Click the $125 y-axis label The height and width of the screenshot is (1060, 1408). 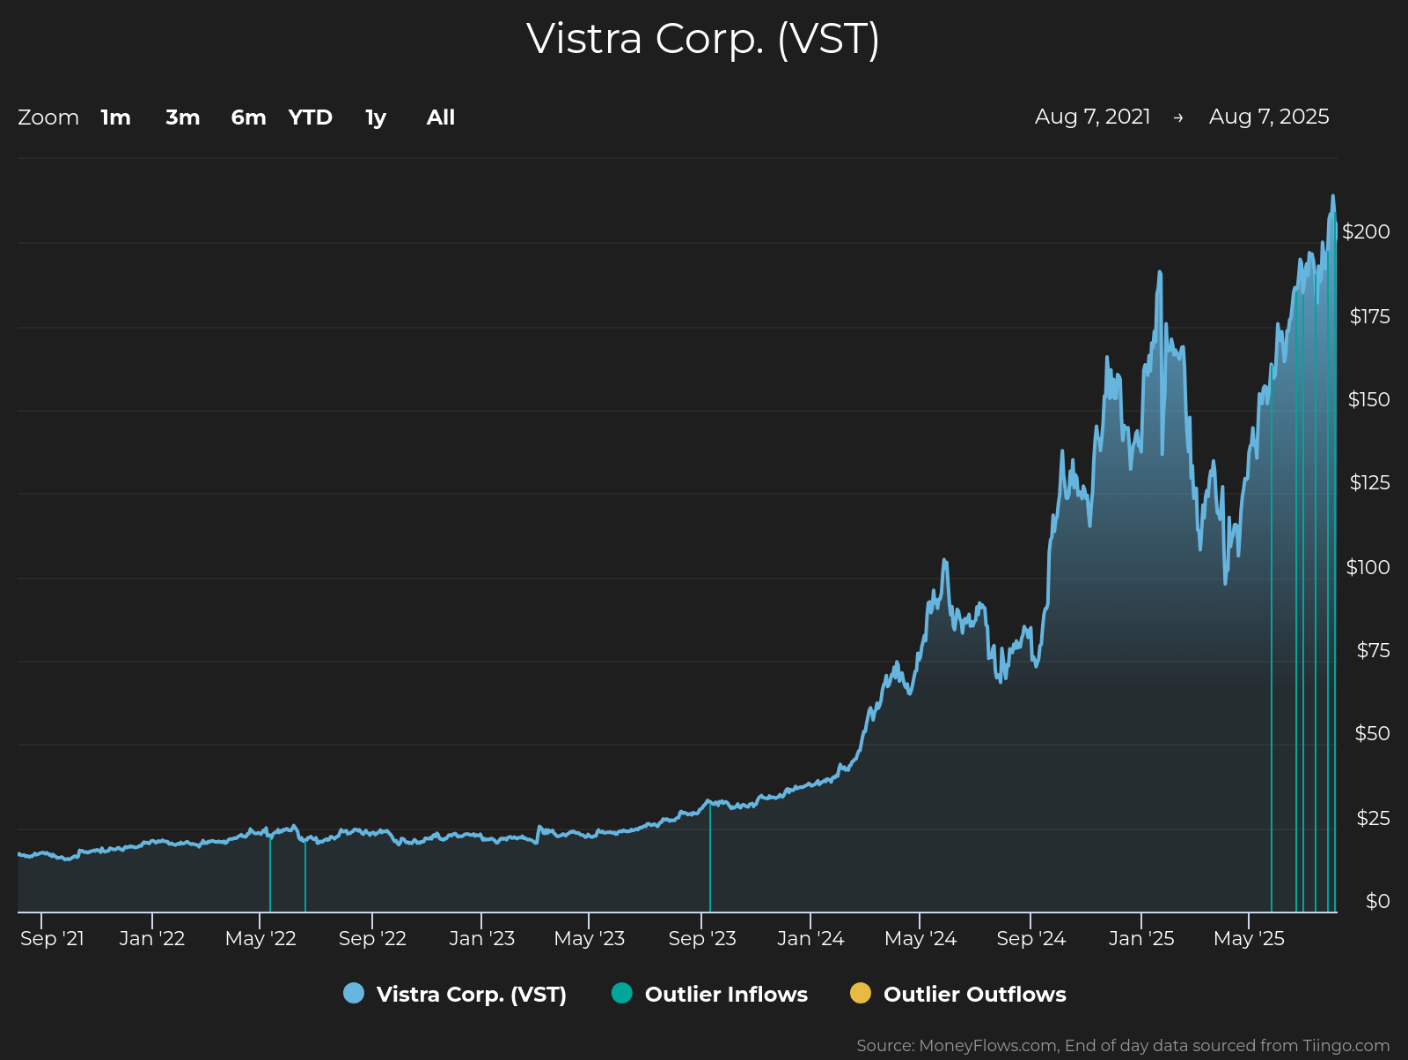tap(1370, 483)
